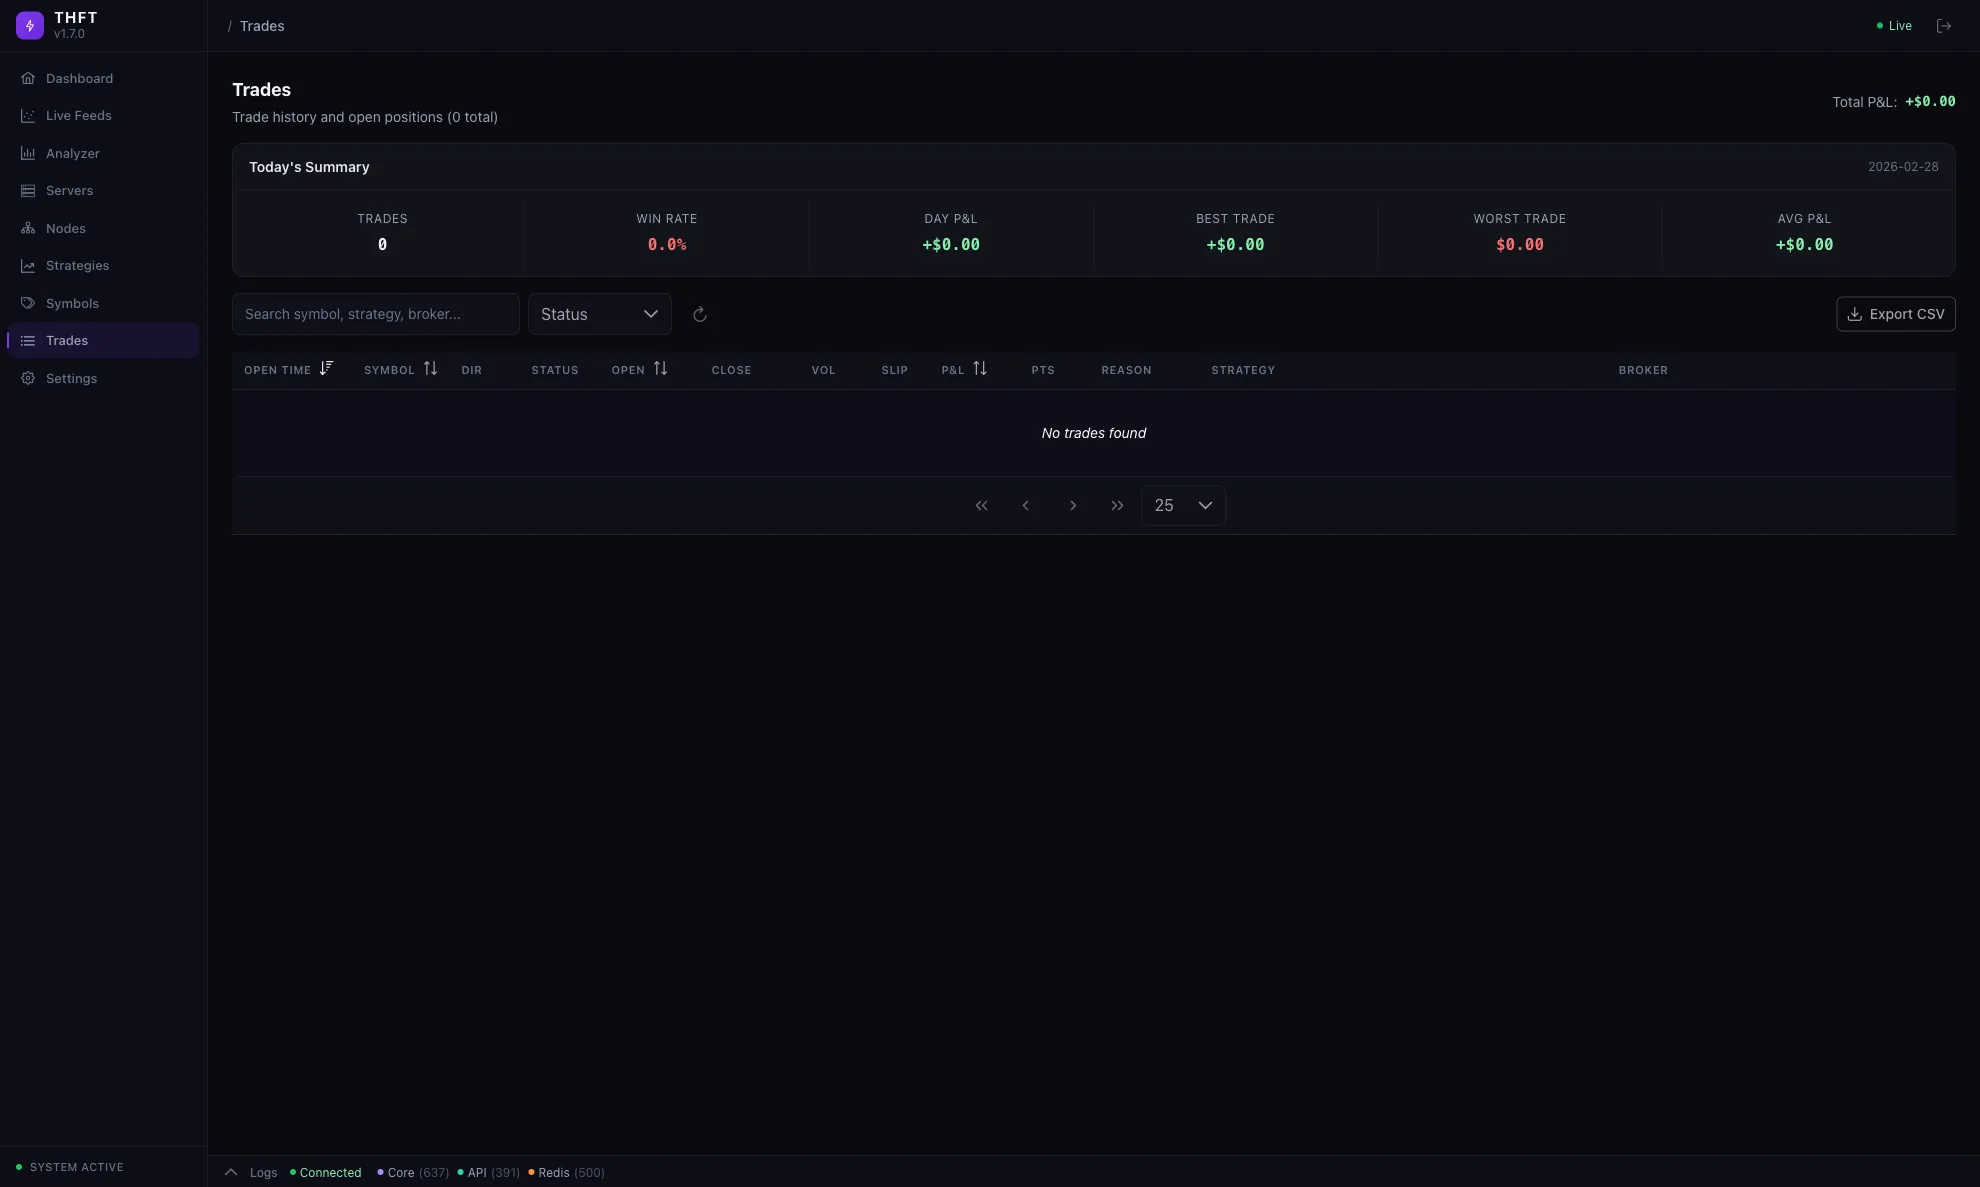Click the Export CSV button
This screenshot has width=1980, height=1187.
pyautogui.click(x=1895, y=314)
